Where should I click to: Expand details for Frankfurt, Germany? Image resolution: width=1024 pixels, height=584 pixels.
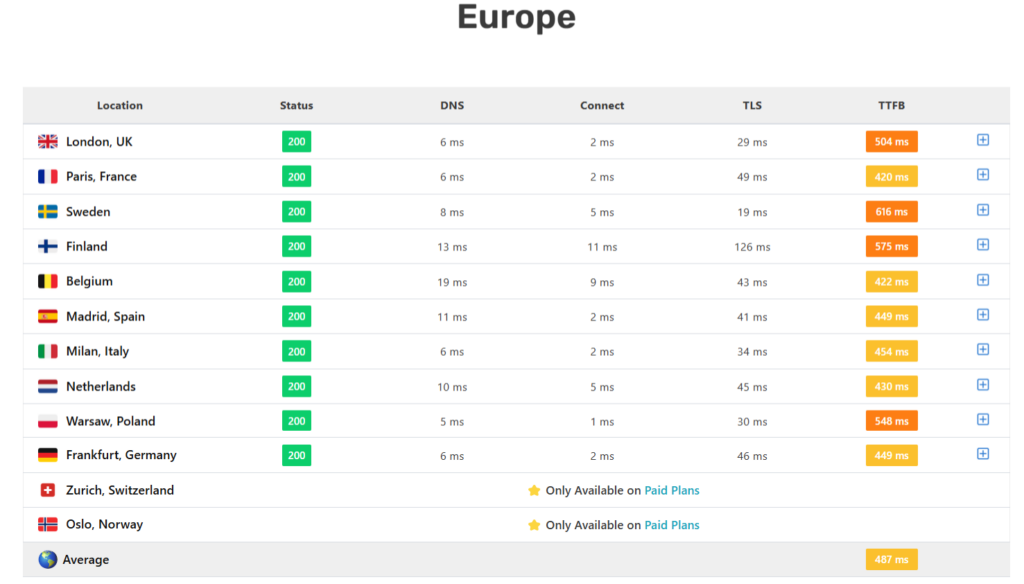983,455
